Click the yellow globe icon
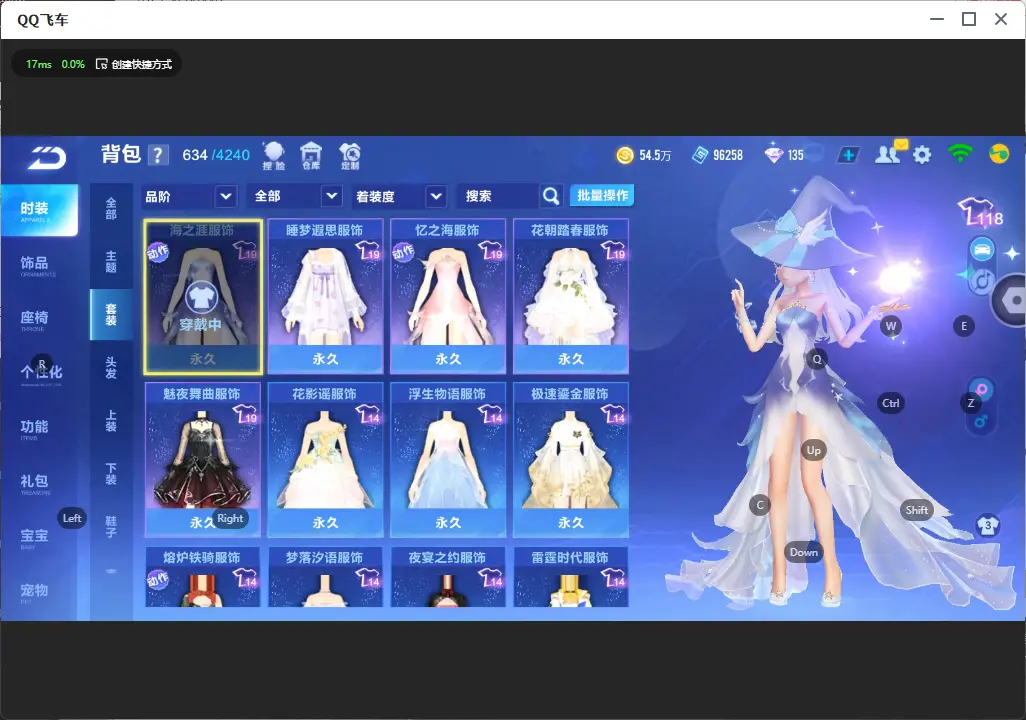The image size is (1026, 720). pos(999,154)
